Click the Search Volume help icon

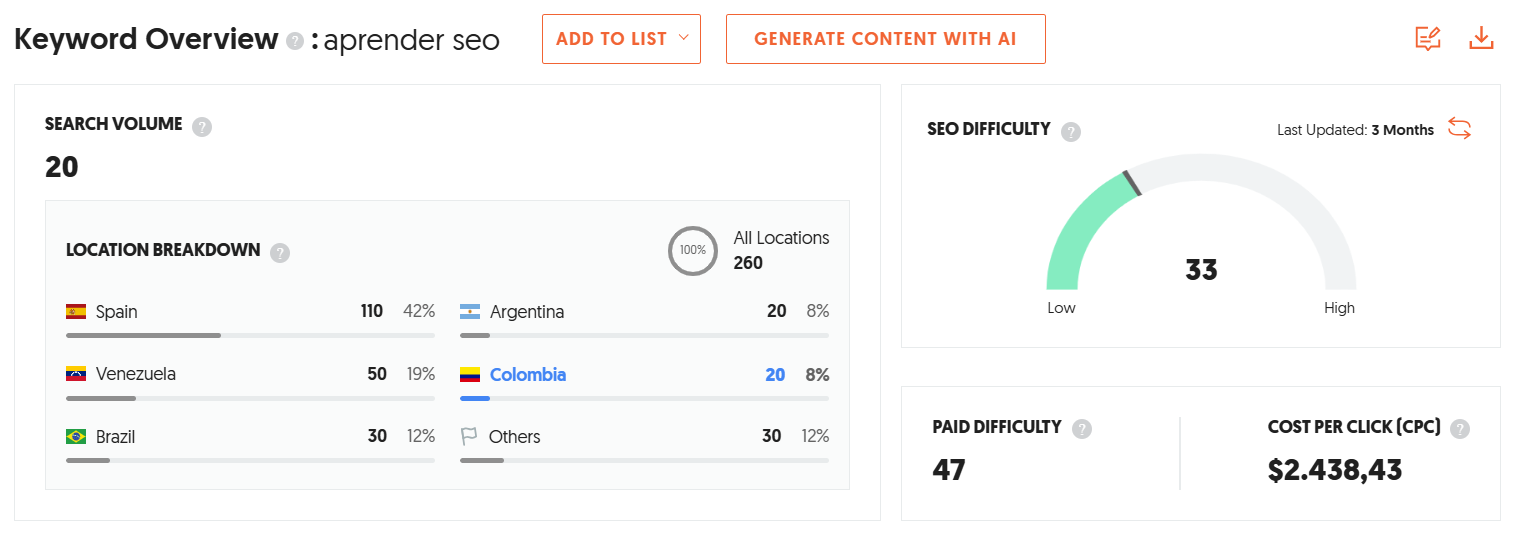pos(202,127)
